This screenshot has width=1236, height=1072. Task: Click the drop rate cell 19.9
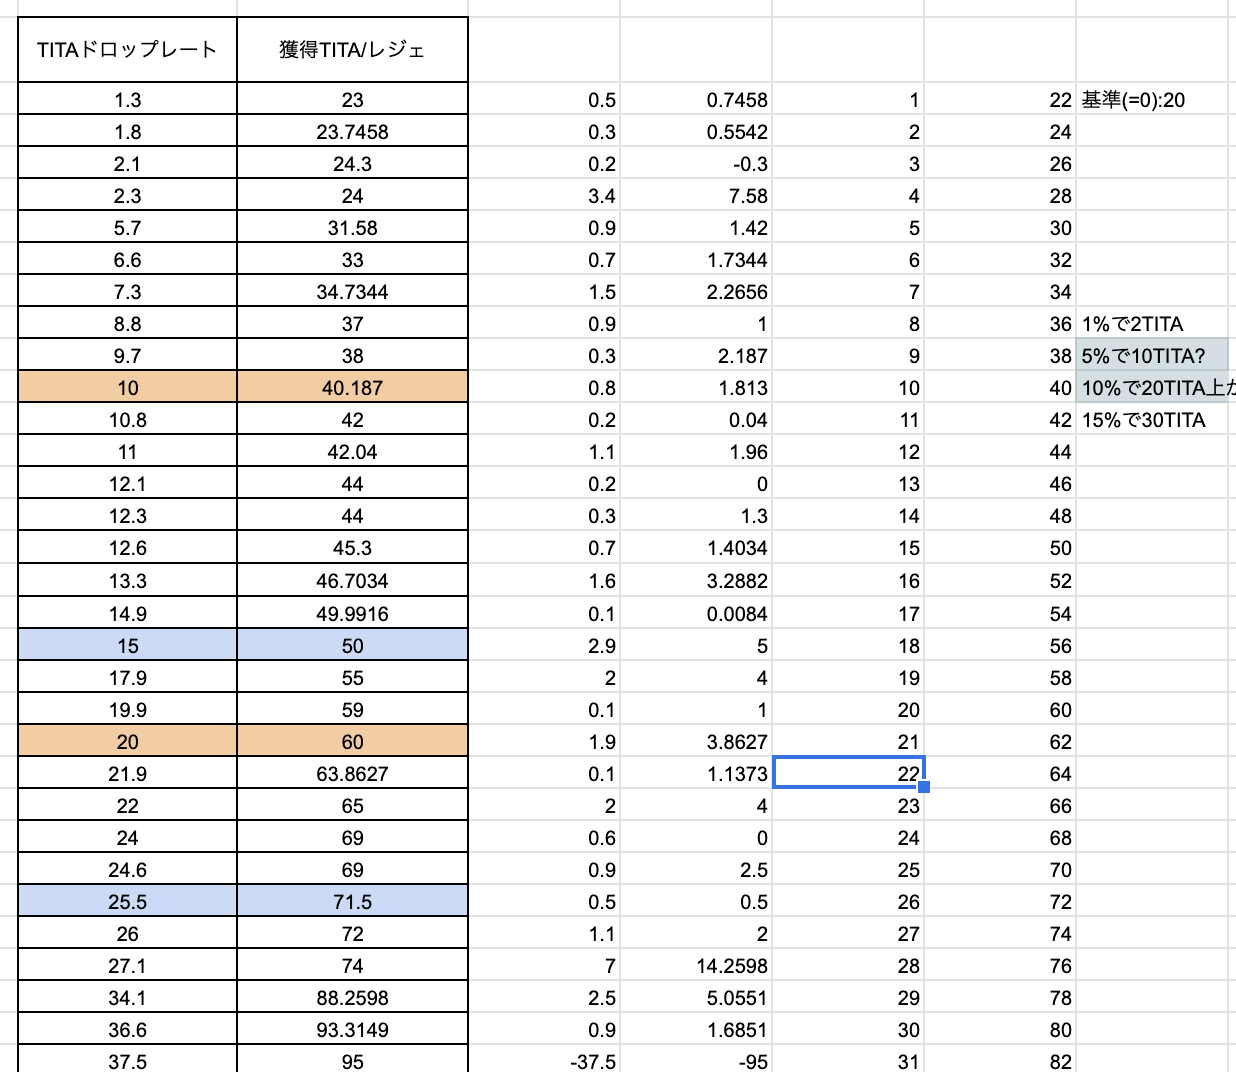128,709
